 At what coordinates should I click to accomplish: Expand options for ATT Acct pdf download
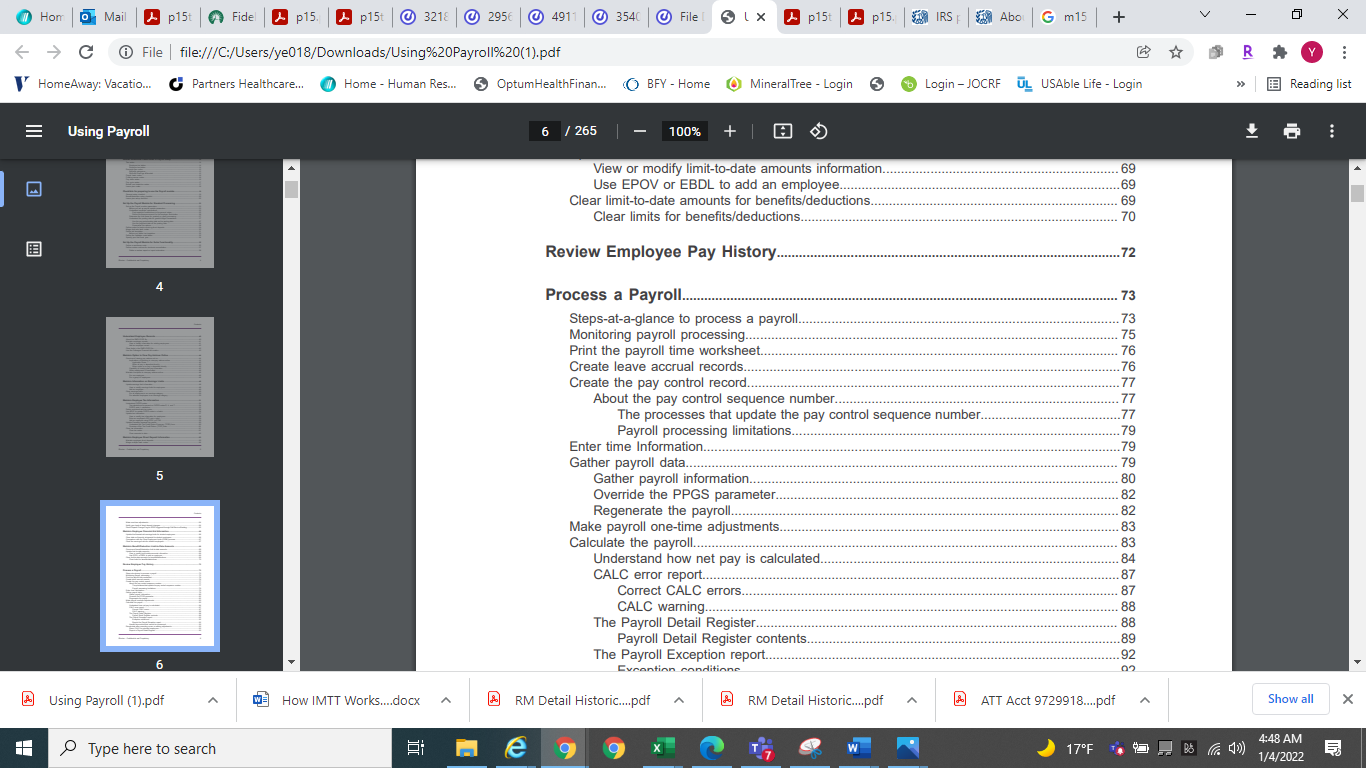[x=1145, y=700]
